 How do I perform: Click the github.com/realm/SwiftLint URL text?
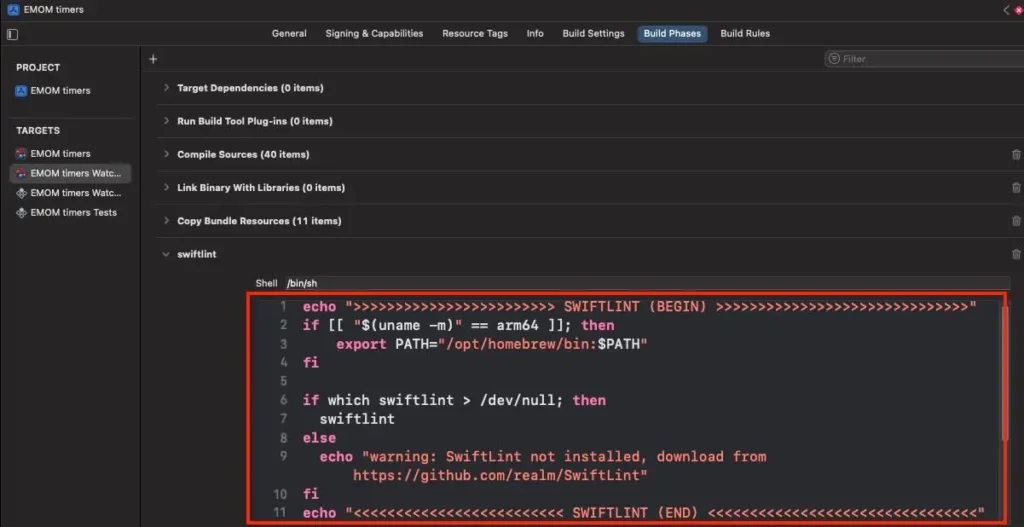pyautogui.click(x=500, y=475)
